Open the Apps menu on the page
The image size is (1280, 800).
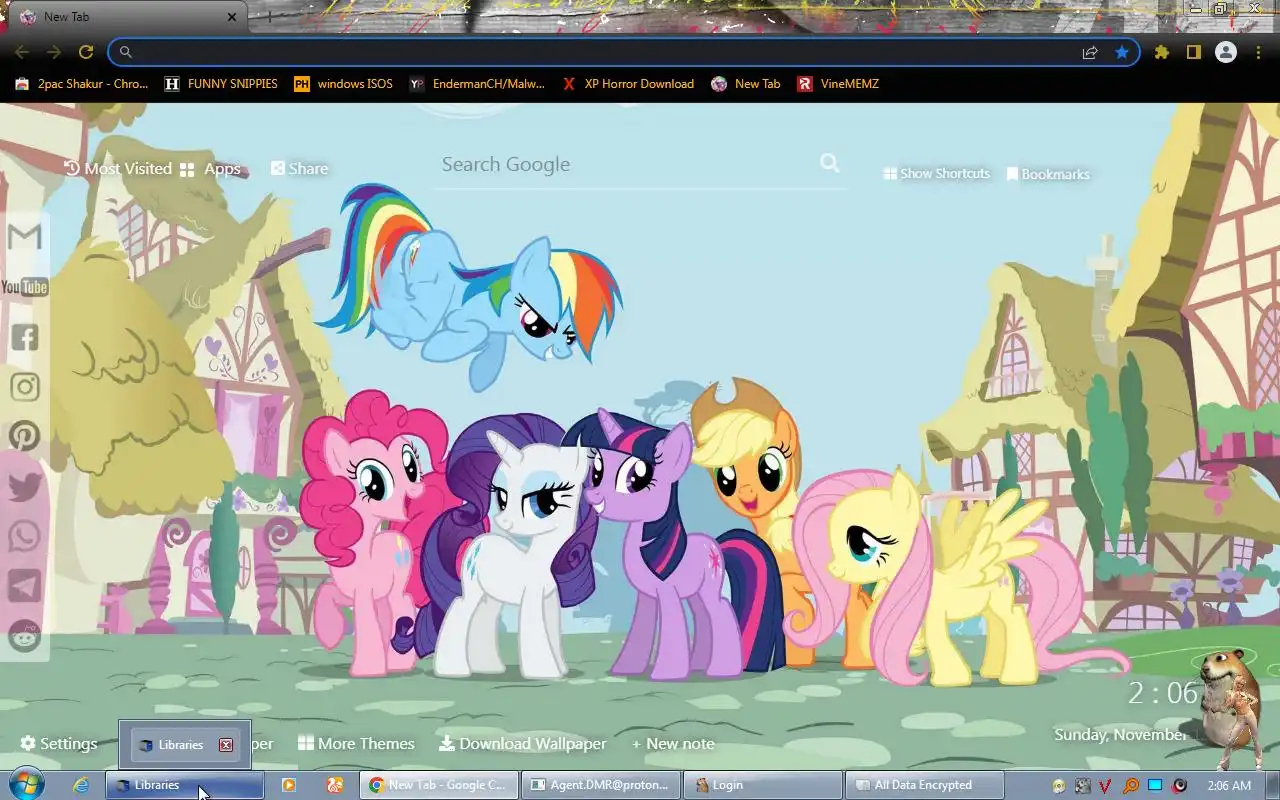(211, 168)
